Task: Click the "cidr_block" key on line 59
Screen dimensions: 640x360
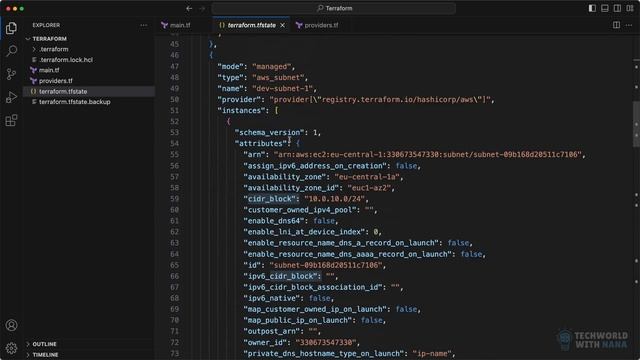Action: 271,199
